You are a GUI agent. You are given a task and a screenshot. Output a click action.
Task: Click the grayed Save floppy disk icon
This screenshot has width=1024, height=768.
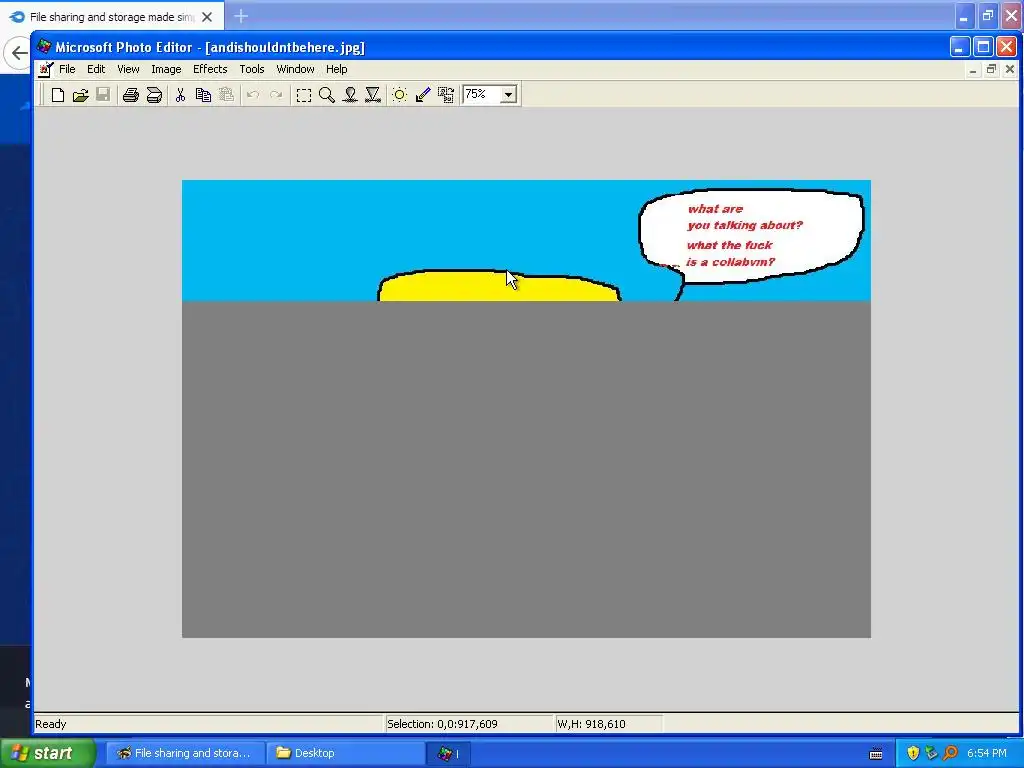(x=103, y=95)
